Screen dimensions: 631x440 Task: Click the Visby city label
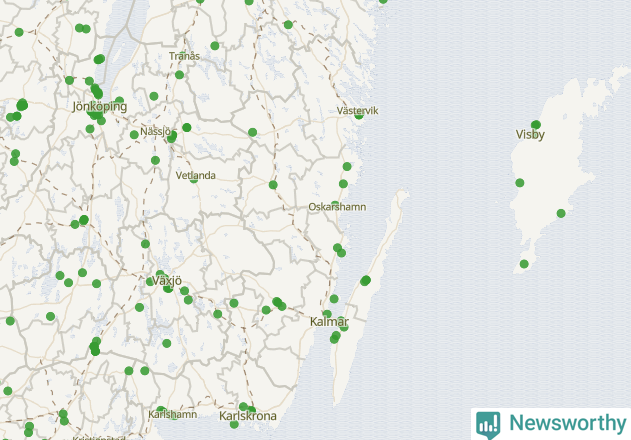tap(530, 134)
